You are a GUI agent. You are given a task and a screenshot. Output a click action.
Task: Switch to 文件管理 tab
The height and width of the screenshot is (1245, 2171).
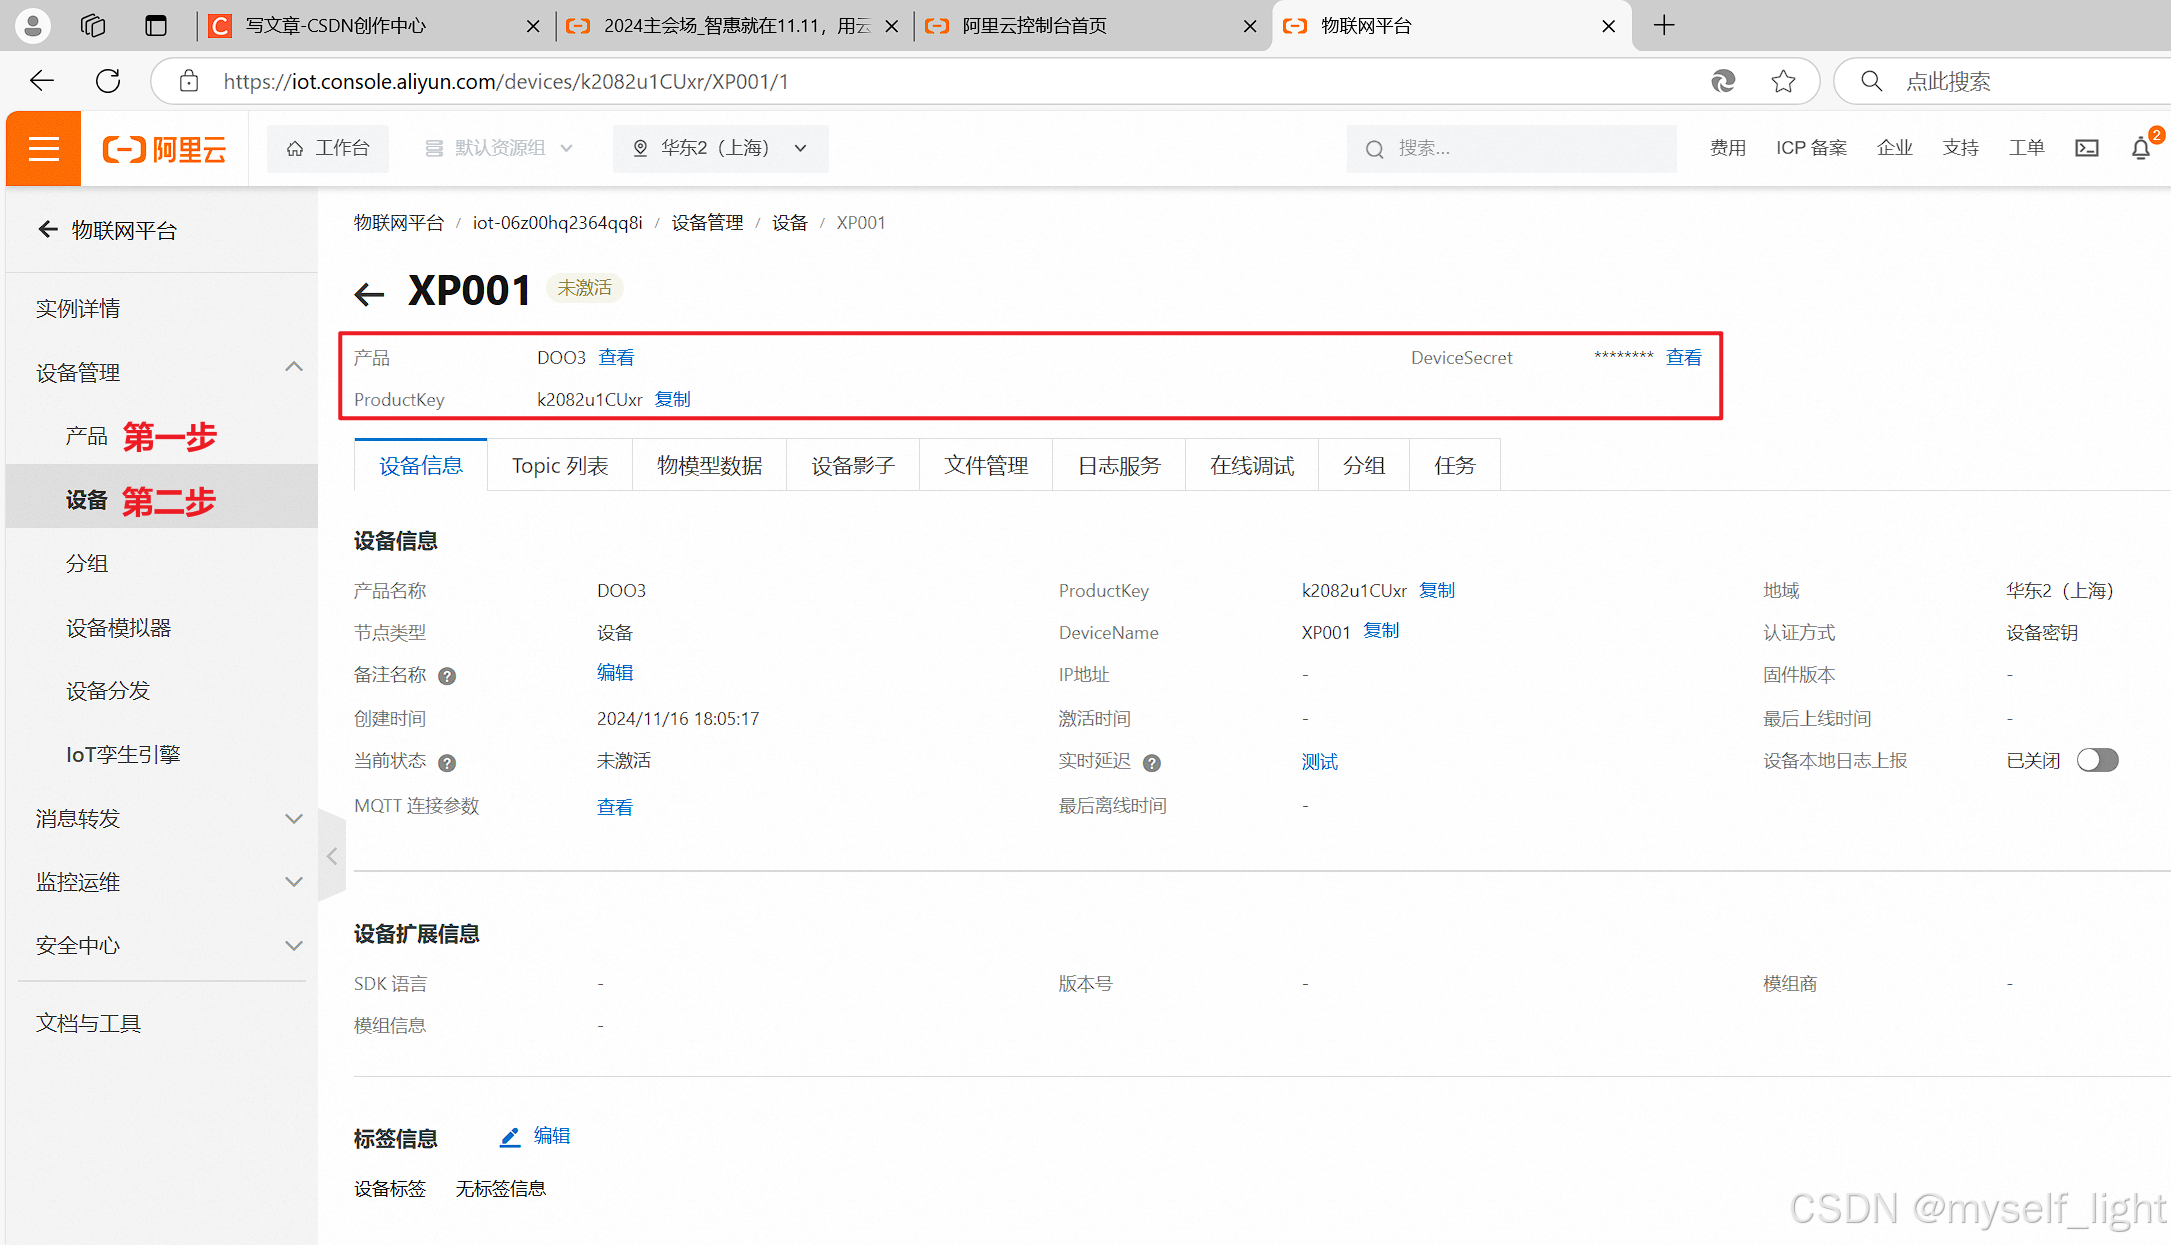point(986,466)
